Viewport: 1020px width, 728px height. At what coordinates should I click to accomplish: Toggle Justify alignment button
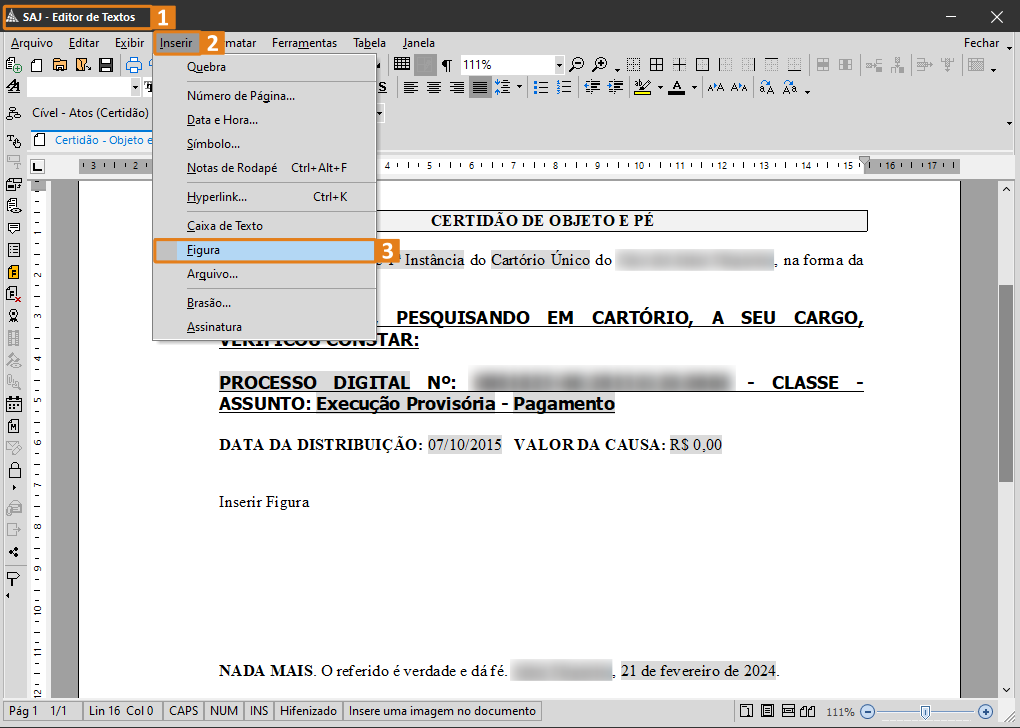tap(480, 87)
